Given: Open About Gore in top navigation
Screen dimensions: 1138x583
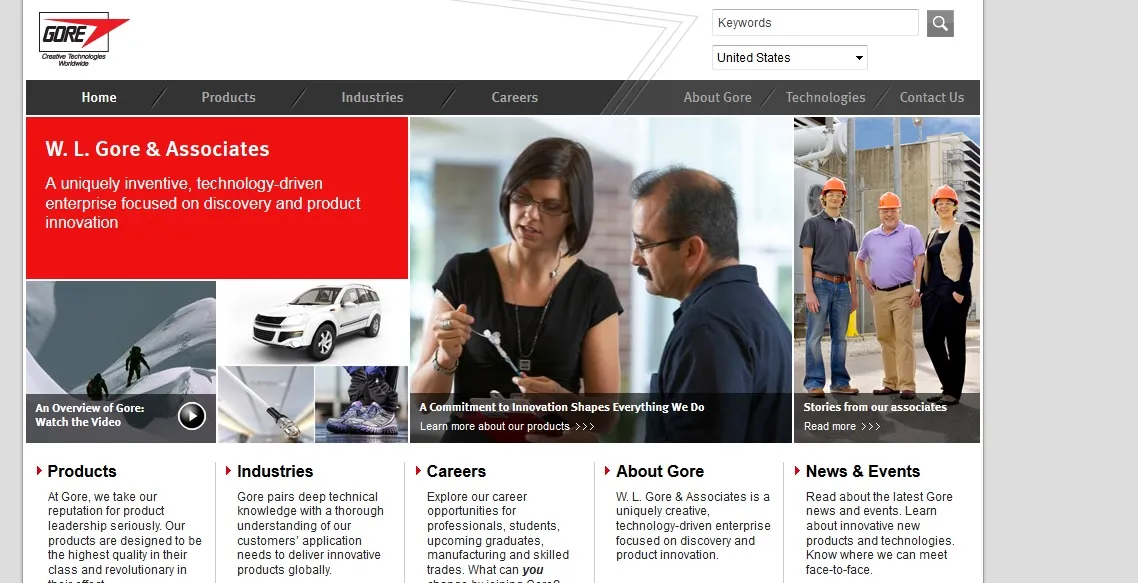Looking at the screenshot, I should 717,97.
